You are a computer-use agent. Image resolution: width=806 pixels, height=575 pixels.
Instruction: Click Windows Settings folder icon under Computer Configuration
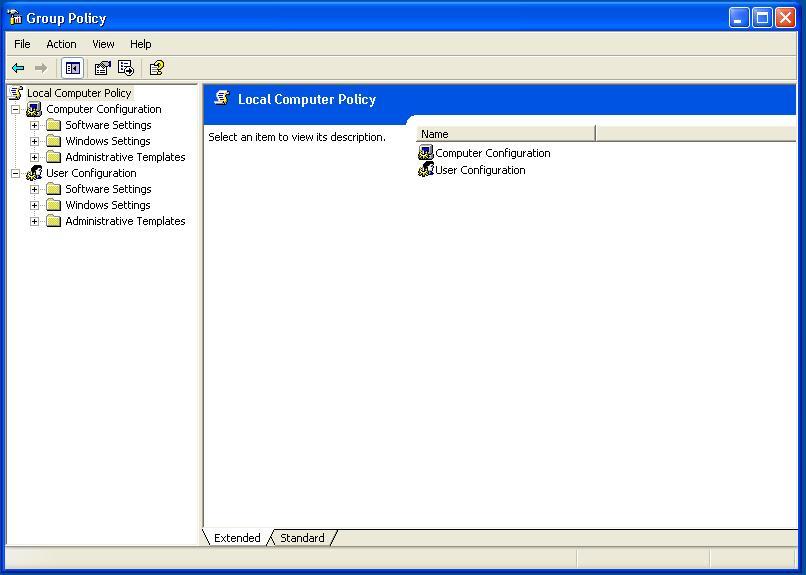pos(53,141)
